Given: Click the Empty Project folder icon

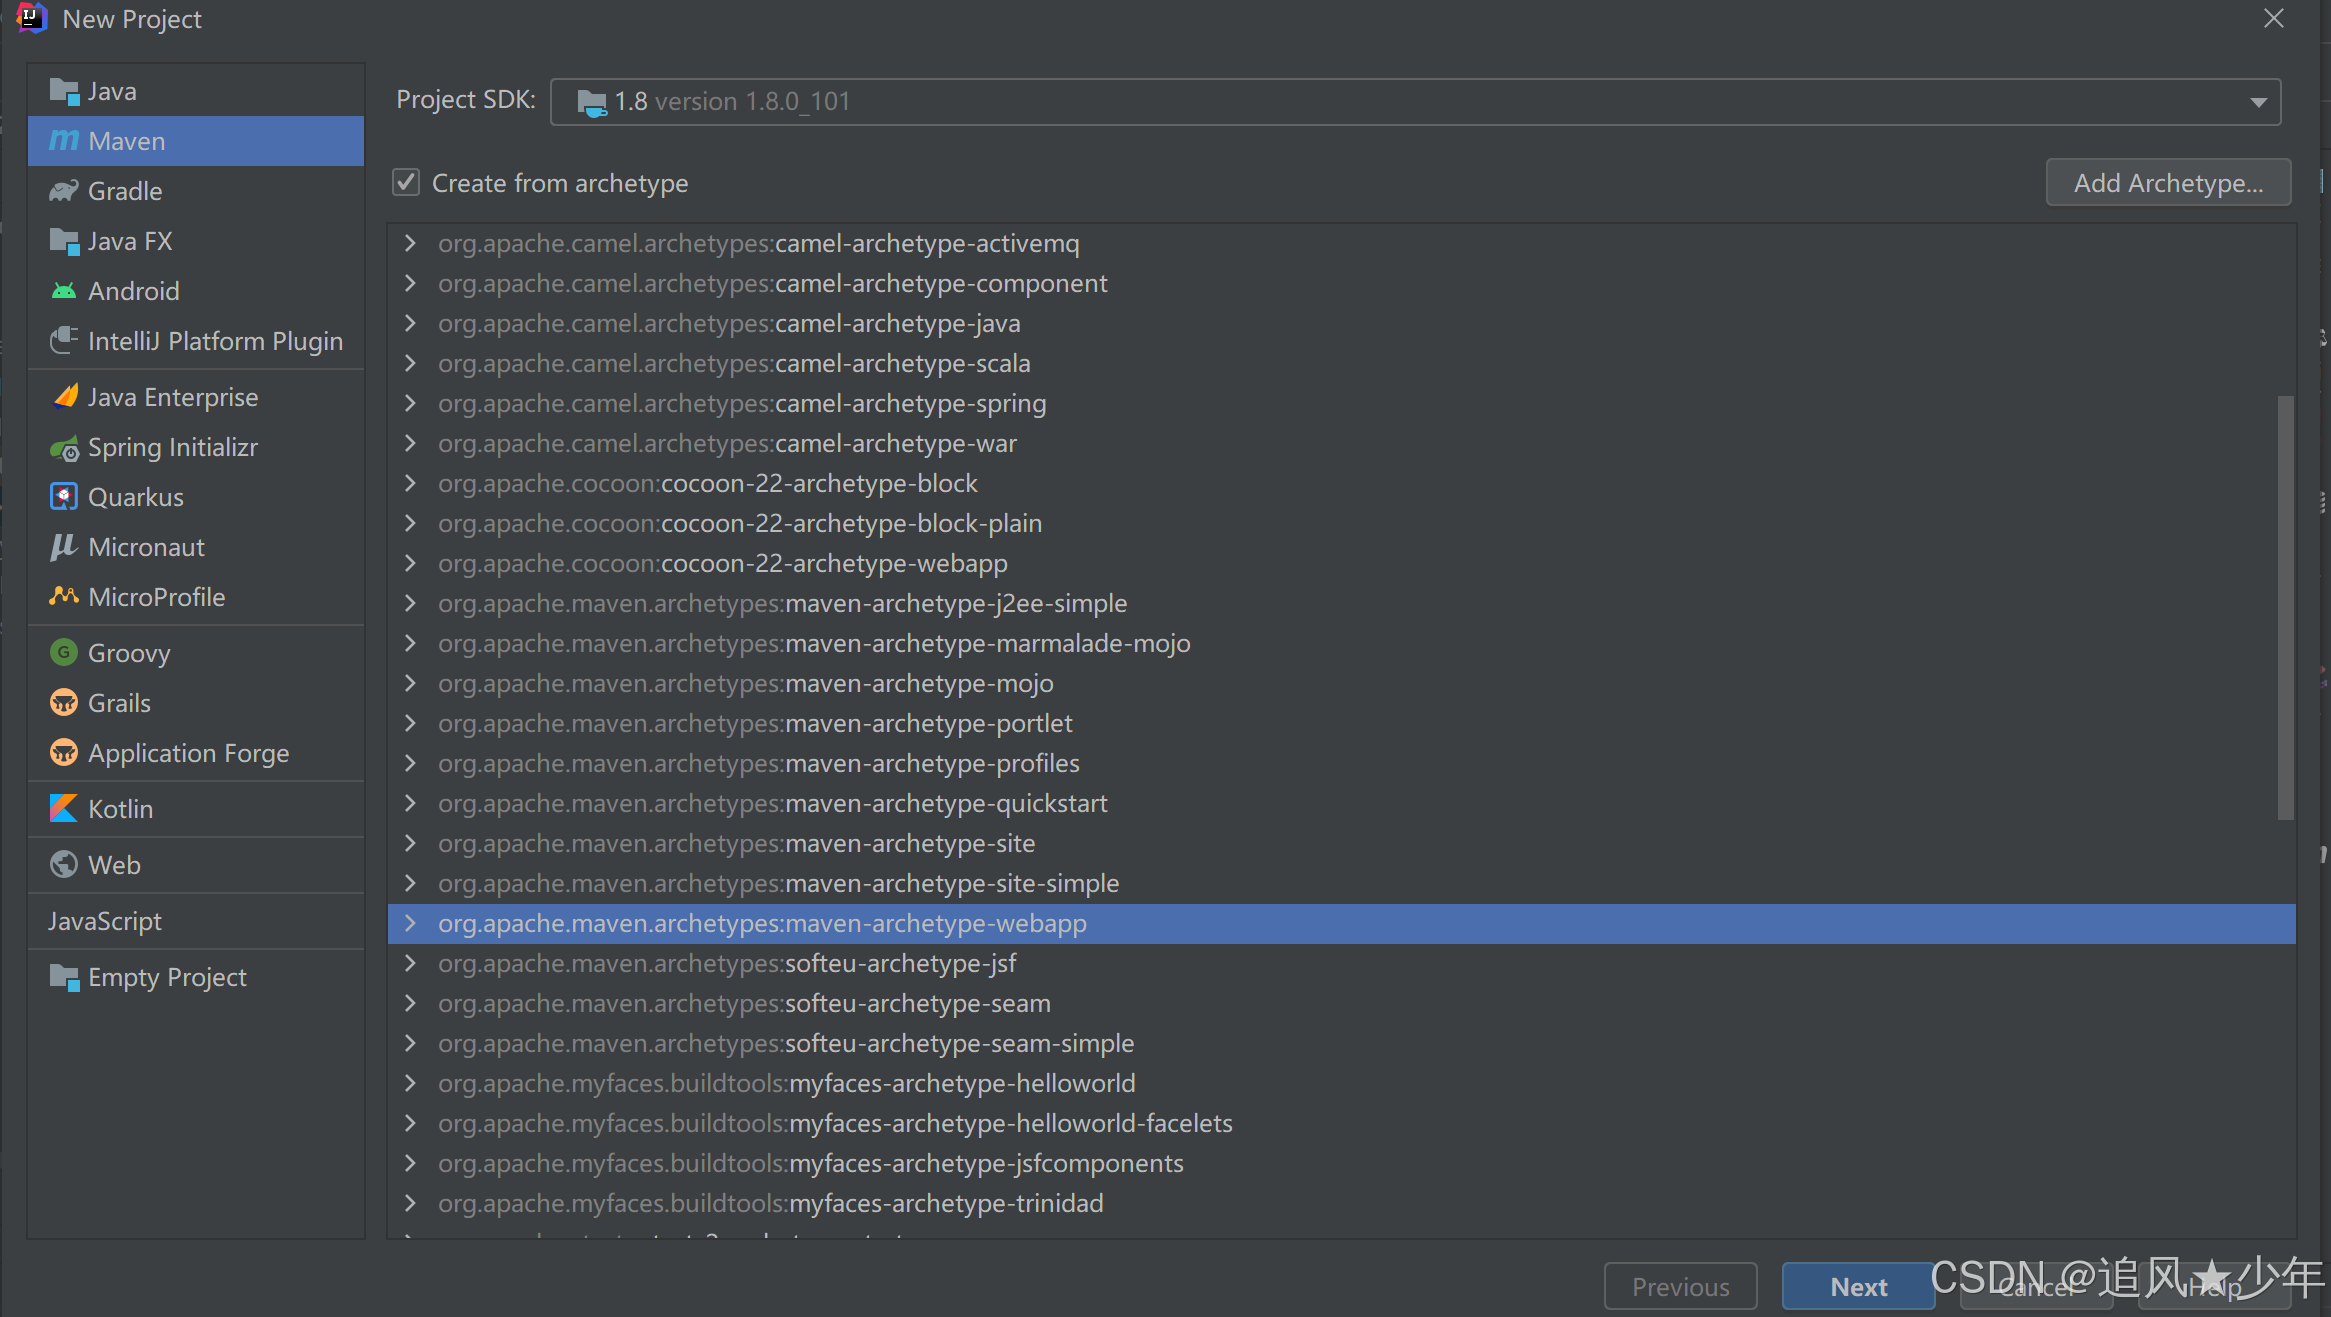Looking at the screenshot, I should (64, 978).
